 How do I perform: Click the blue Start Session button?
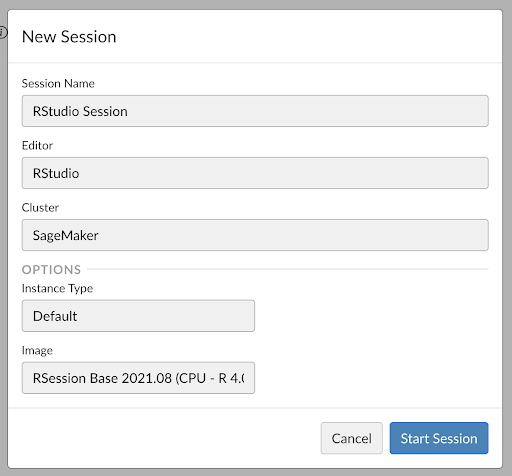pos(439,438)
